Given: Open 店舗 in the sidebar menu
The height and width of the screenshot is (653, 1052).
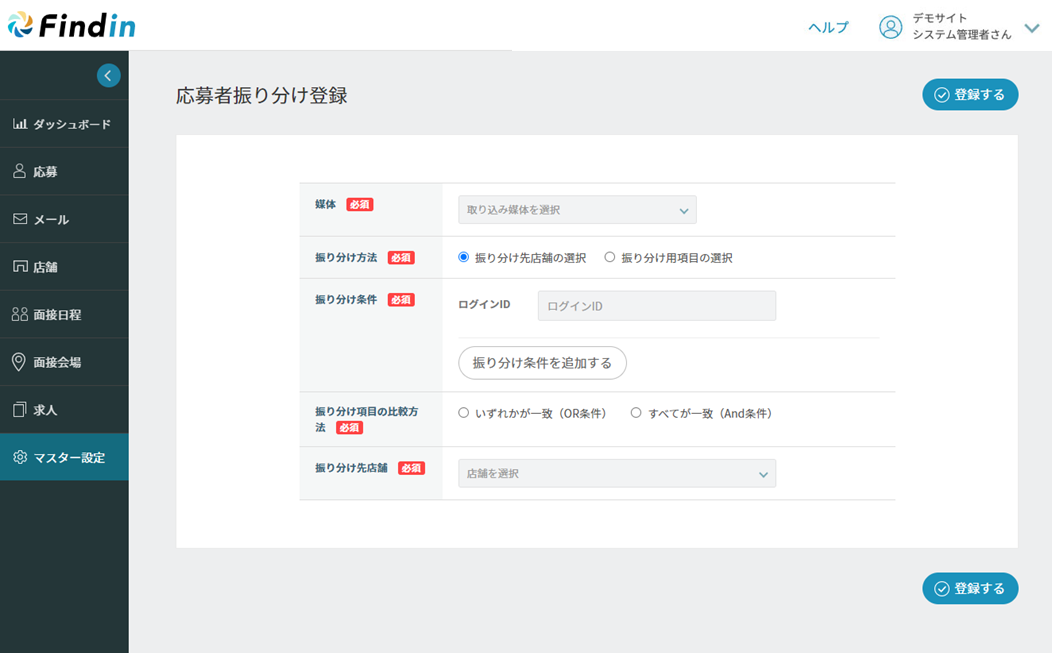Looking at the screenshot, I should tap(45, 267).
